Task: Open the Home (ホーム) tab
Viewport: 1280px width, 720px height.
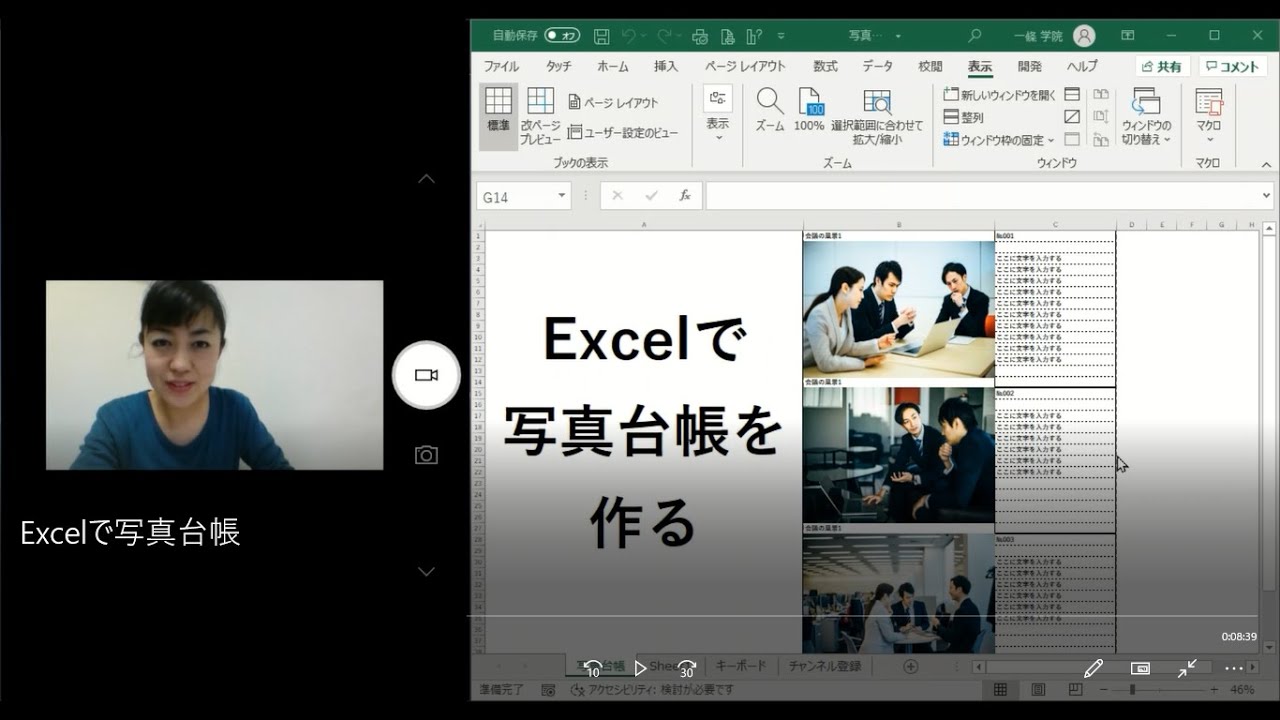Action: pos(613,66)
